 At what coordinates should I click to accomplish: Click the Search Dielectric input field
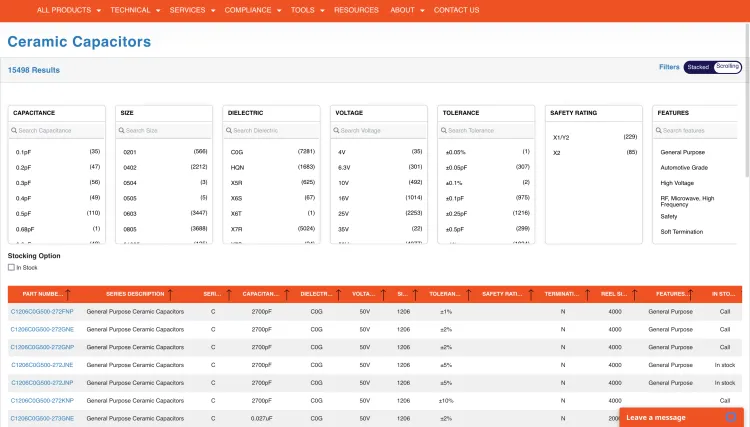[271, 131]
